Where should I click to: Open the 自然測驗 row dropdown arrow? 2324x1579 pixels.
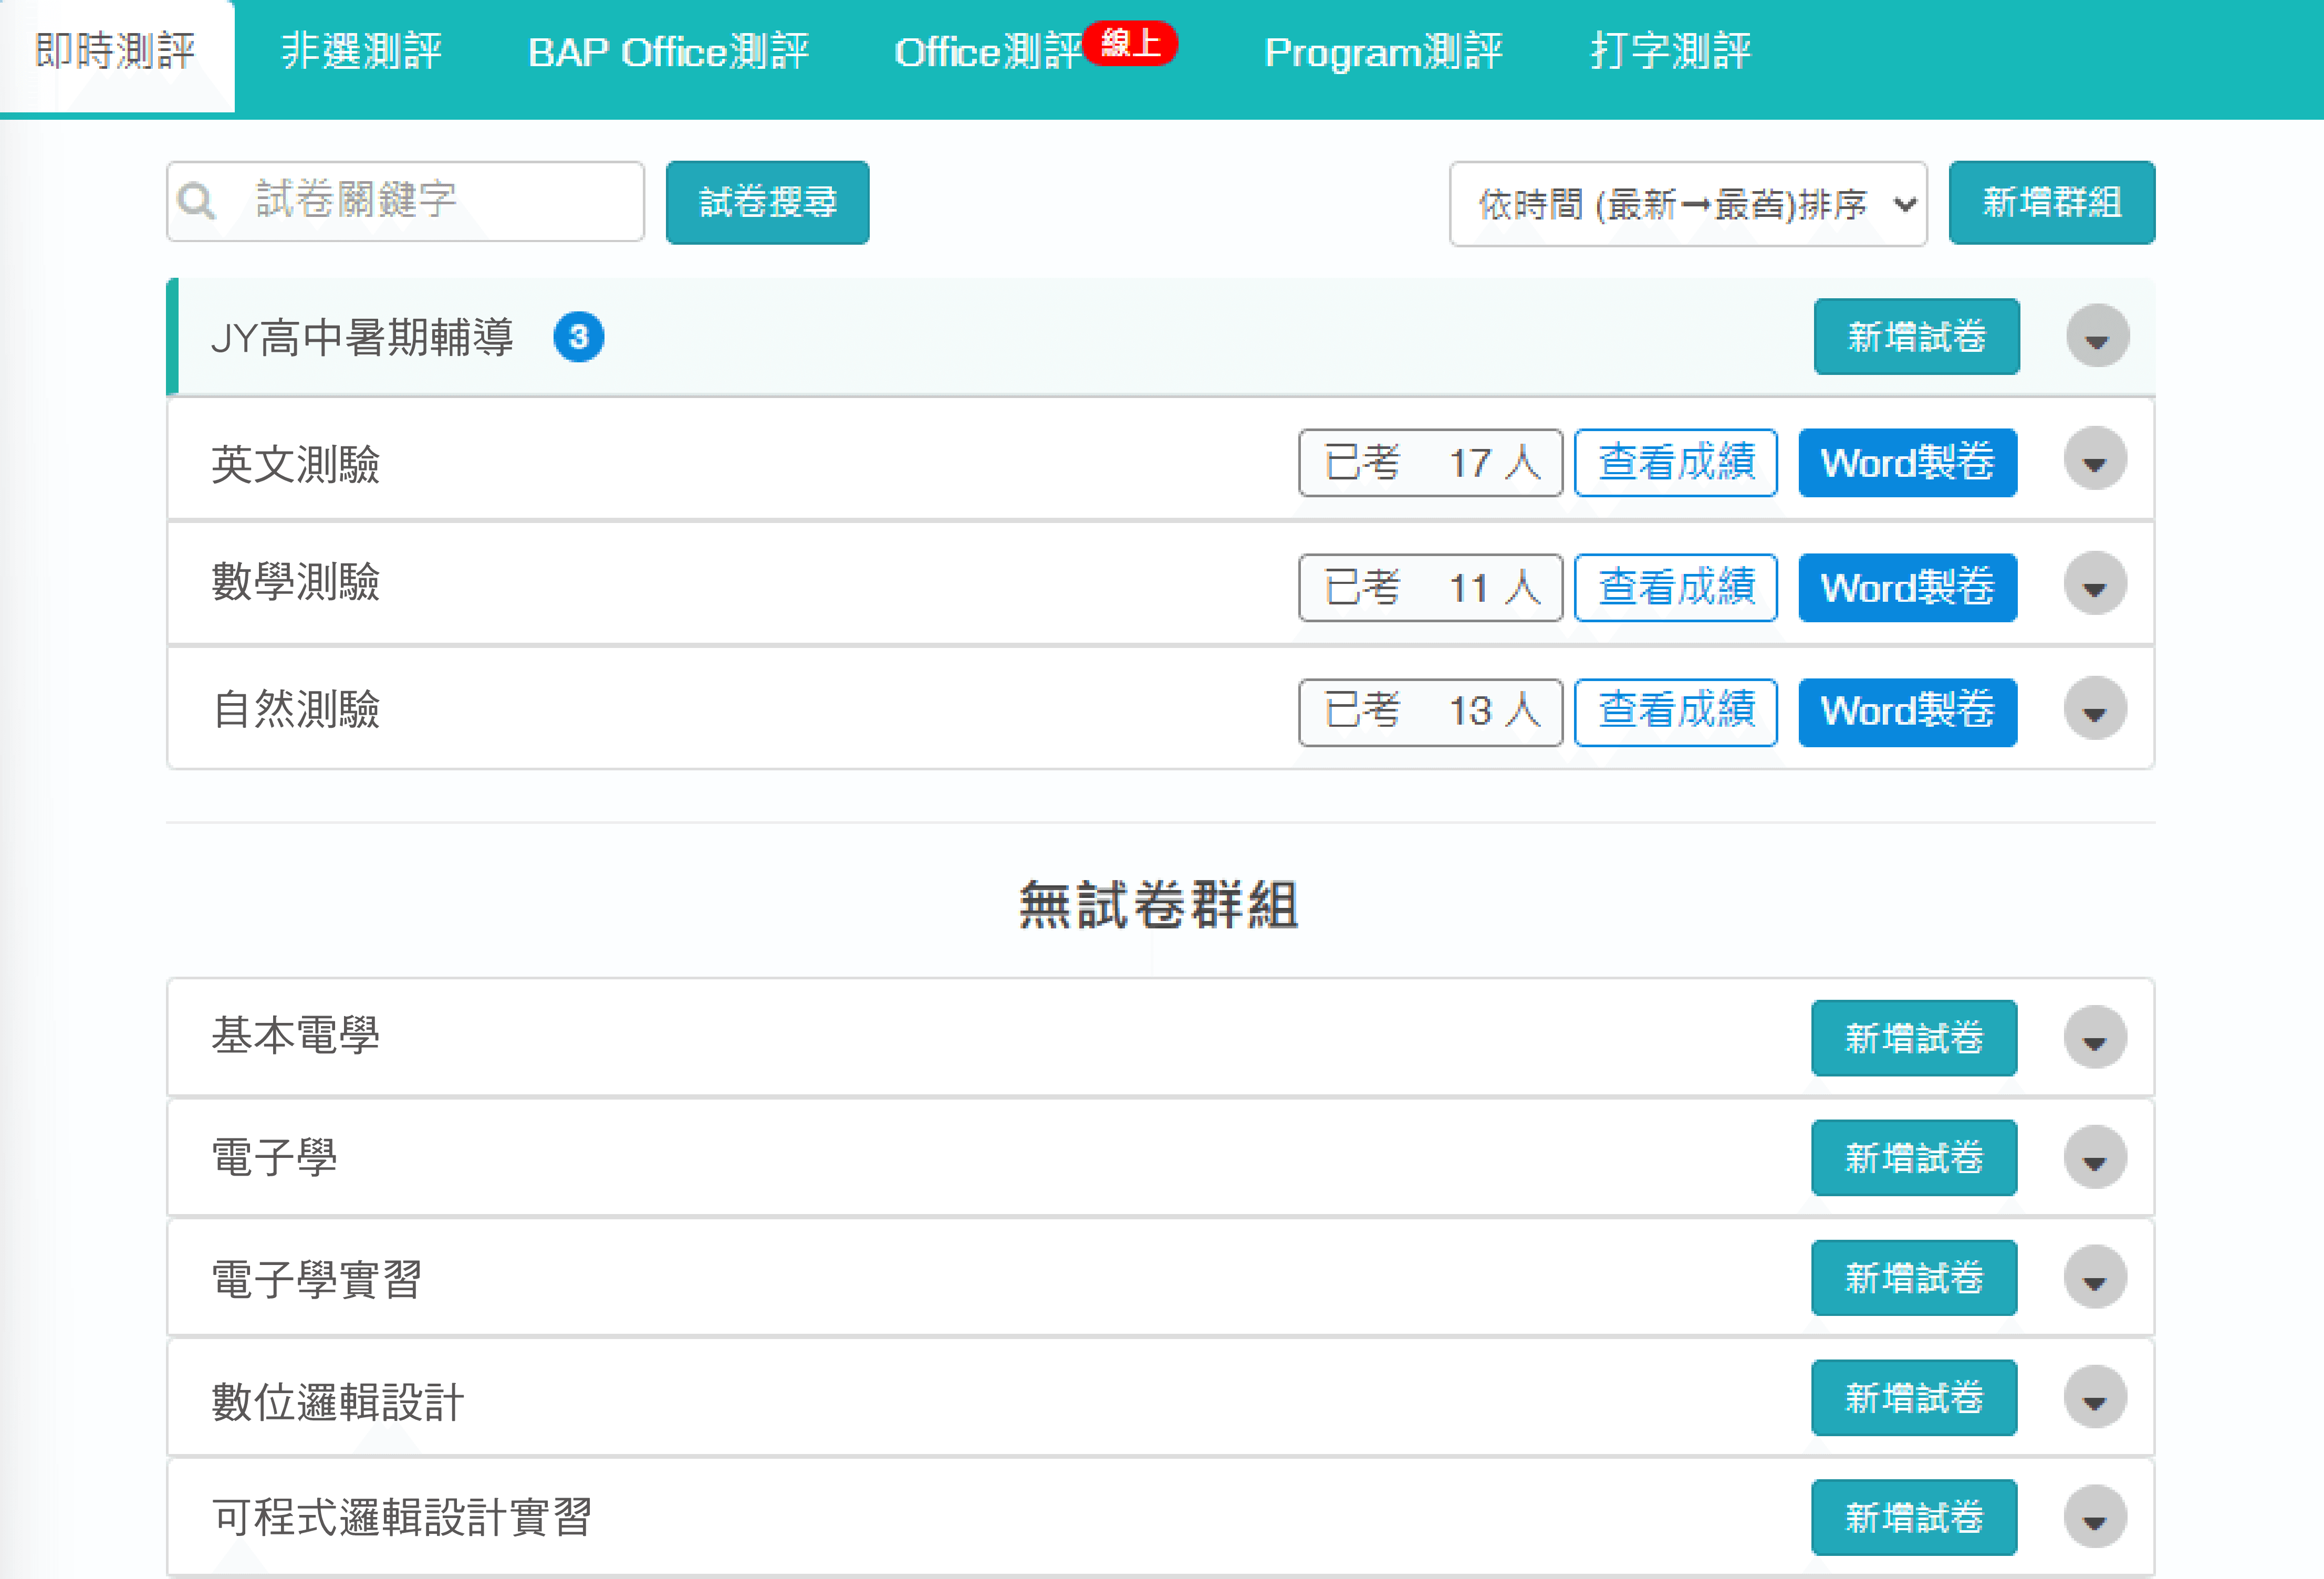point(2094,710)
